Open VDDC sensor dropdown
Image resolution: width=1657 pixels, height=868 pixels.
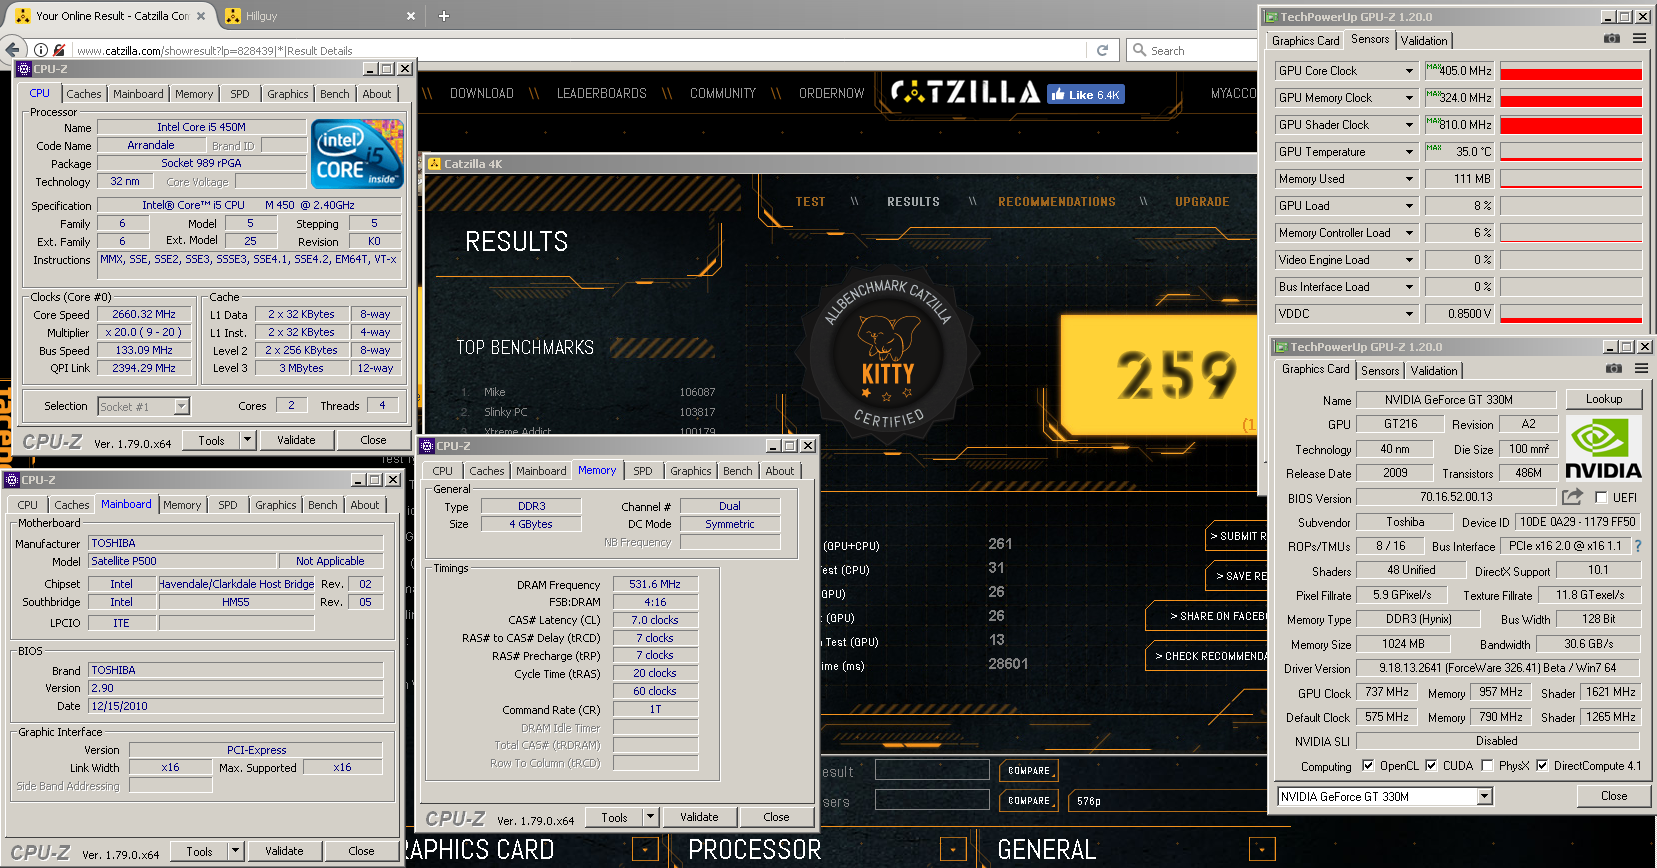tap(1409, 314)
